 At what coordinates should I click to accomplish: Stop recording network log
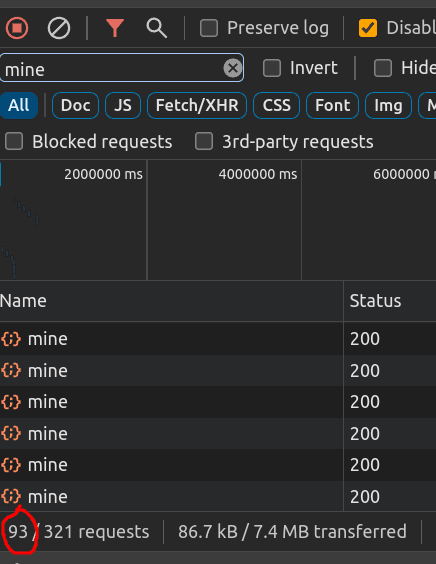[x=17, y=28]
